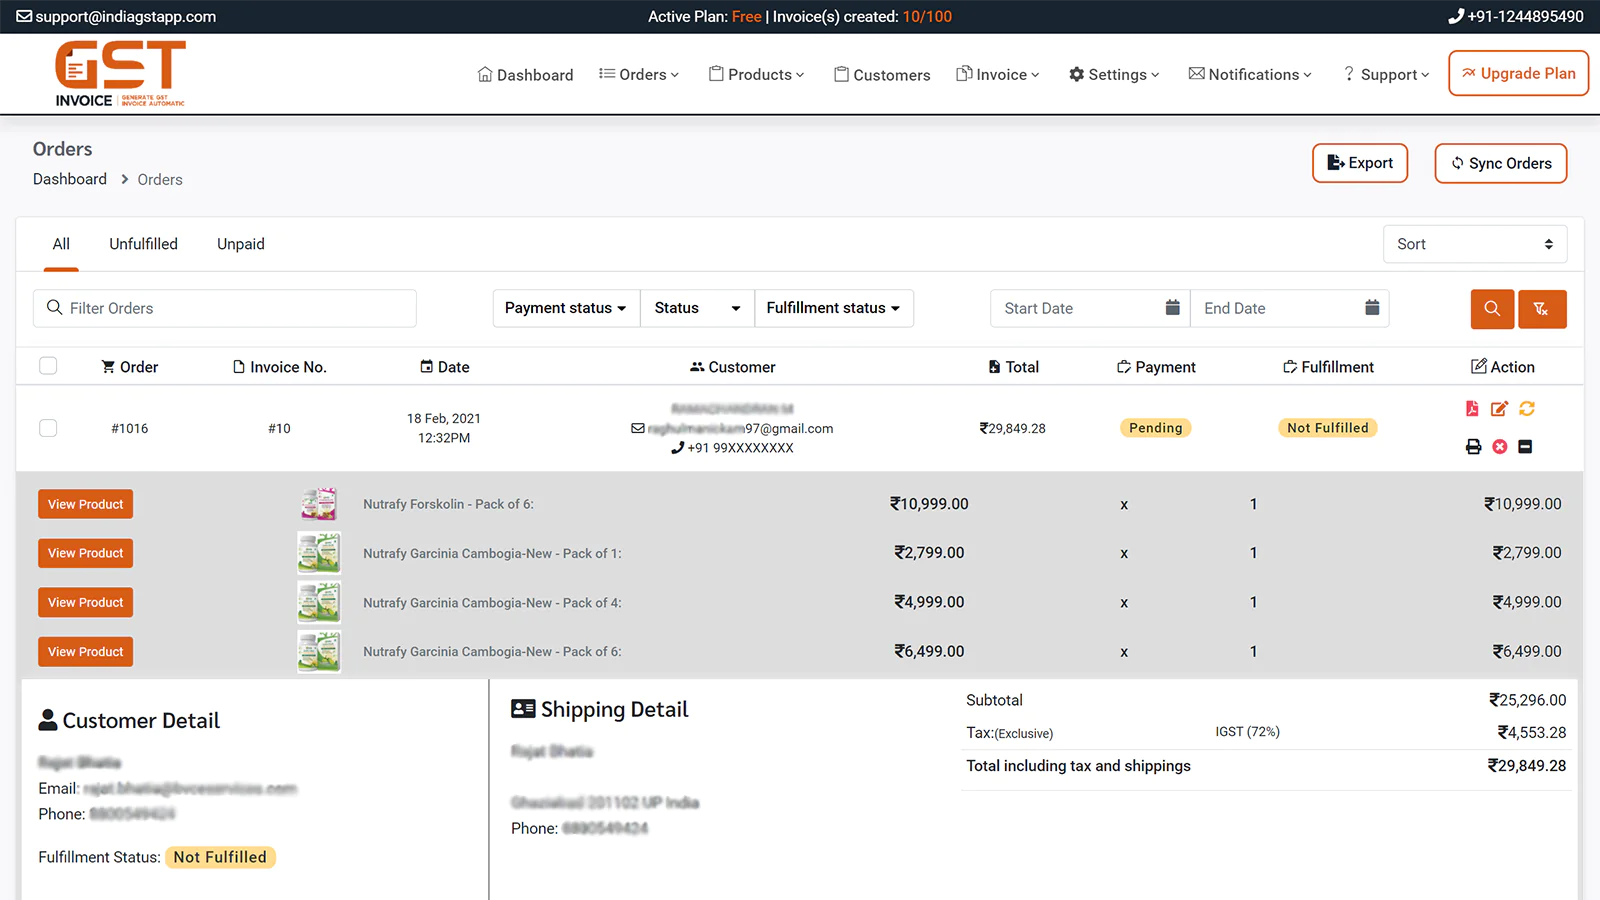Print the invoice using printer icon
Viewport: 1600px width, 900px height.
point(1473,447)
